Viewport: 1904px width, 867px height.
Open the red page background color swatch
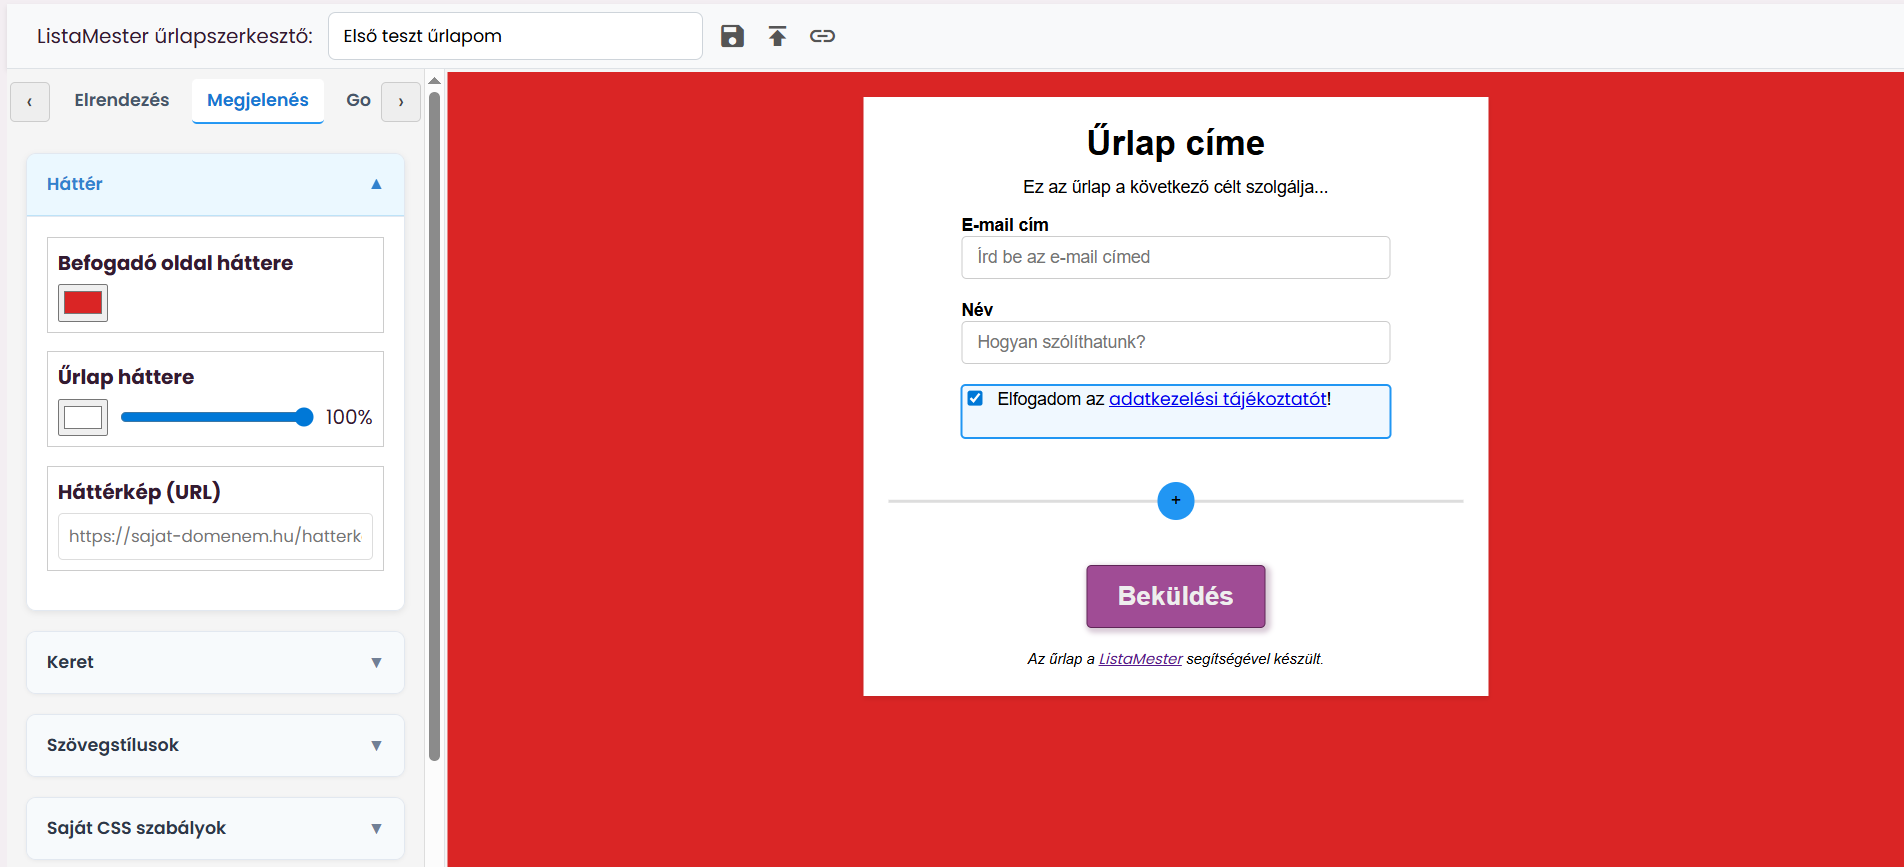click(x=83, y=303)
